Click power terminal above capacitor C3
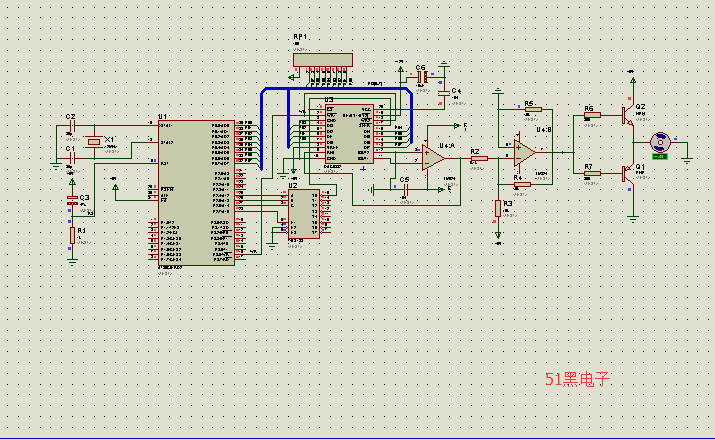The image size is (715, 440). click(72, 182)
